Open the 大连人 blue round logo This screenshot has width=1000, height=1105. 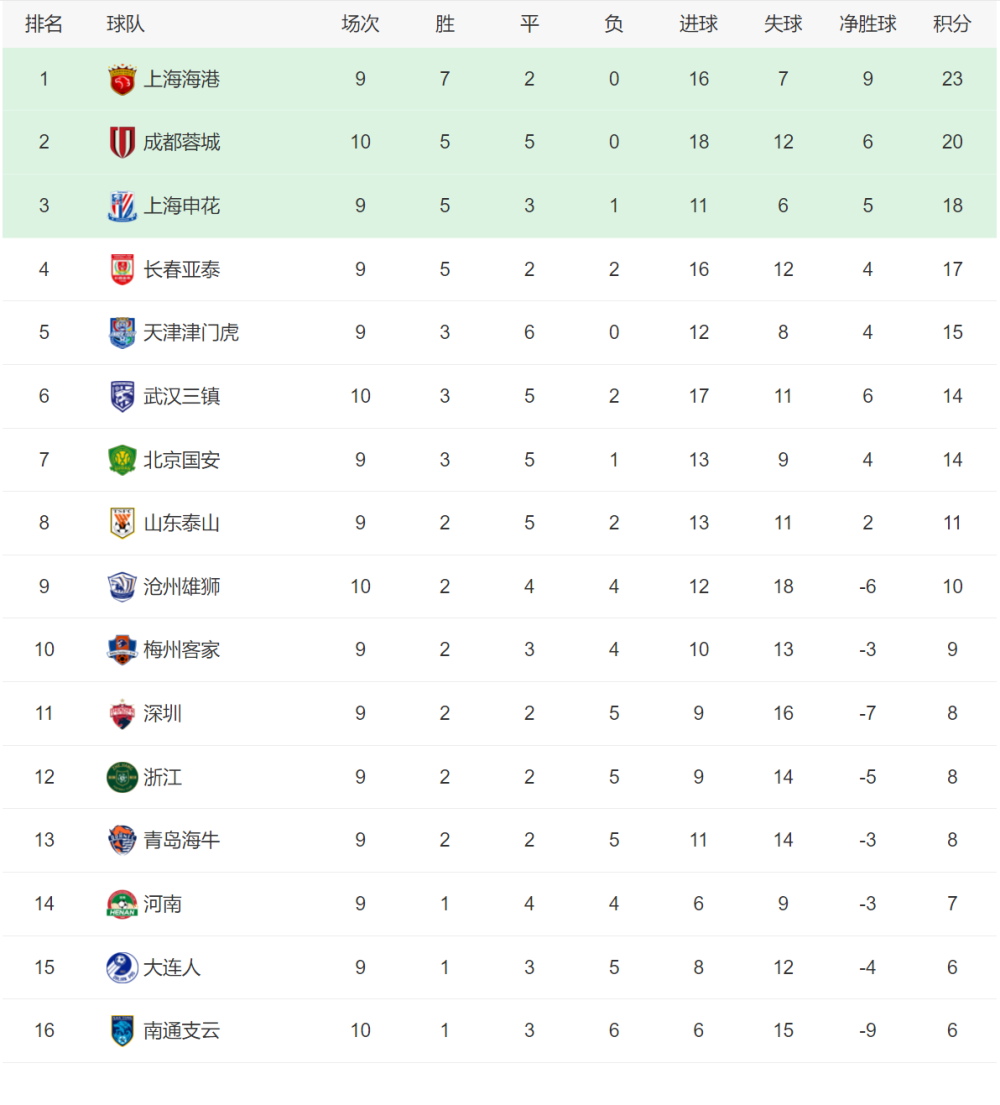tap(122, 968)
